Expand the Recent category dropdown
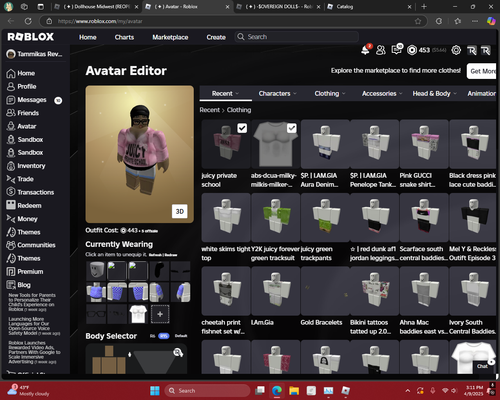500x400 pixels. [226, 93]
